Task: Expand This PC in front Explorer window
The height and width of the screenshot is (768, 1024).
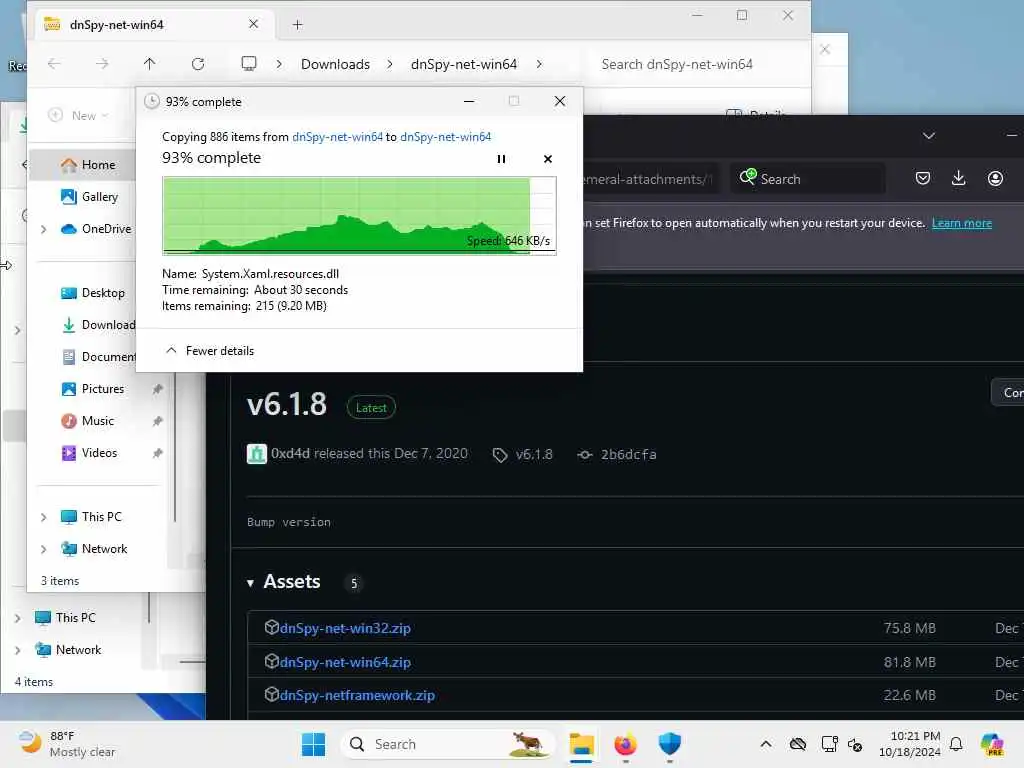Action: click(43, 517)
